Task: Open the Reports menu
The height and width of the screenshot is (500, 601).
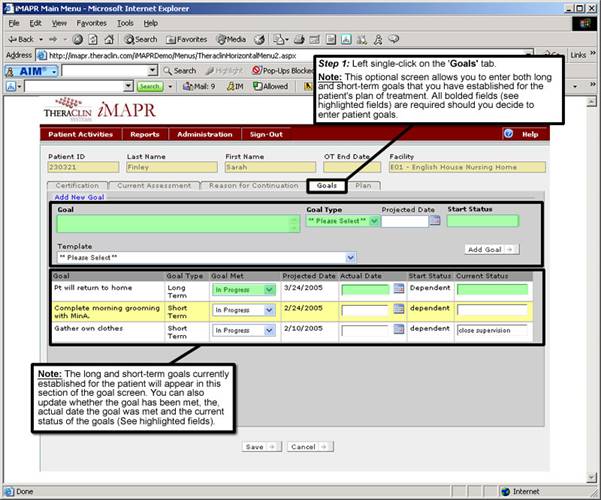Action: (144, 133)
